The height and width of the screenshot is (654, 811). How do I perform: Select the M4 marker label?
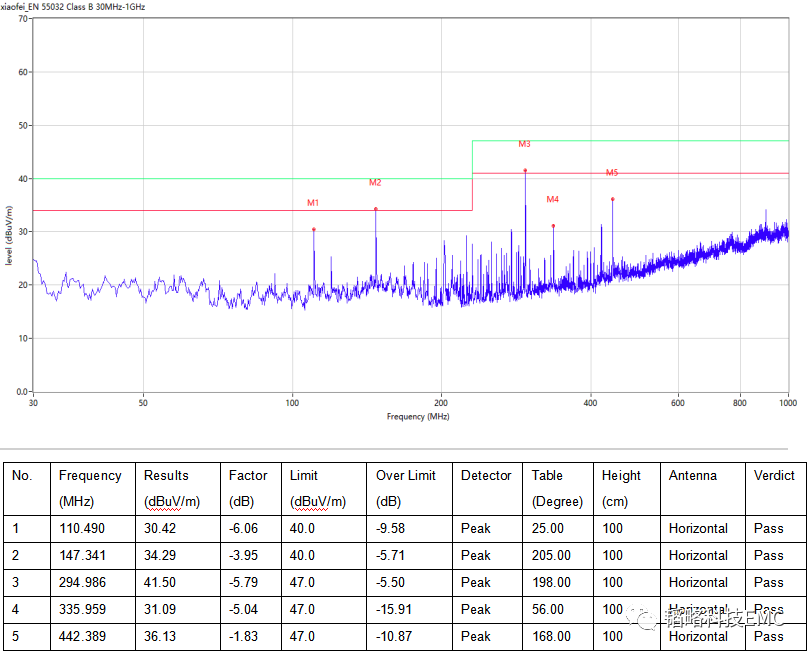553,200
